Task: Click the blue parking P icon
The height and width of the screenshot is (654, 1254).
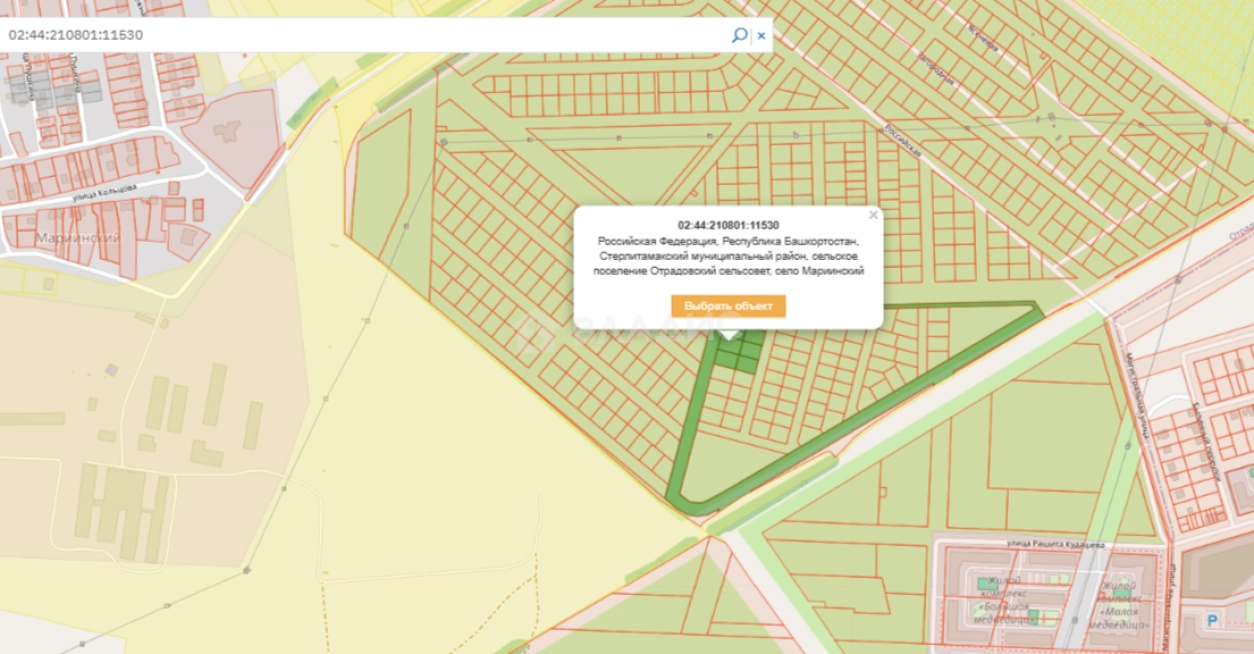Action: 1212,621
